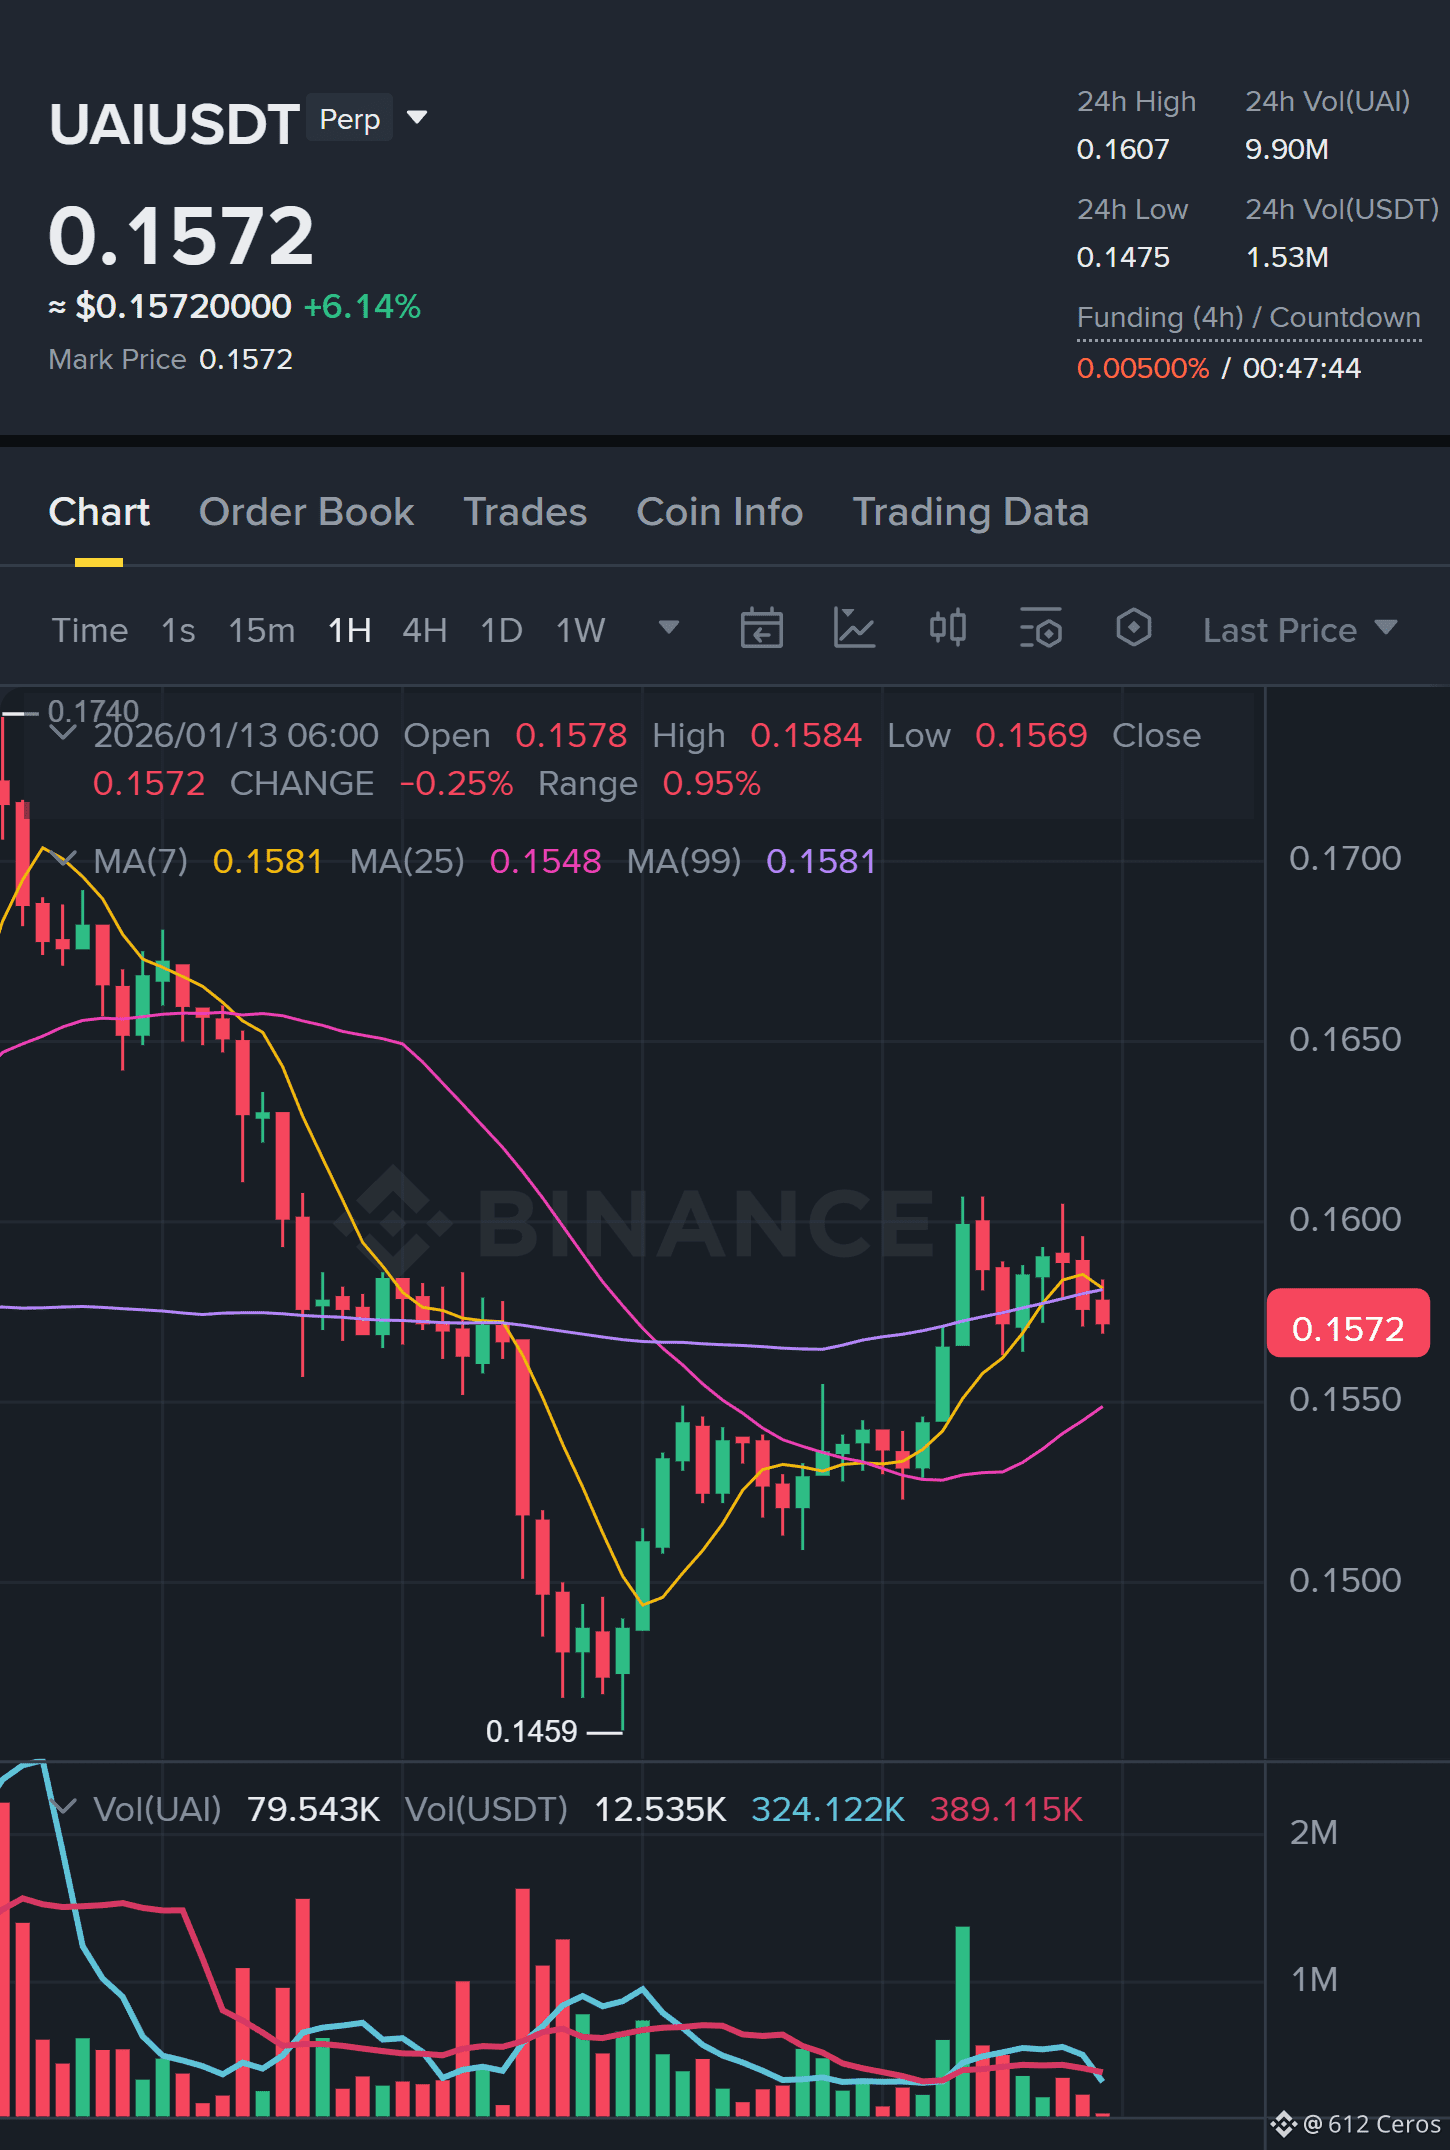
Task: Switch to the Order Book tab
Action: (306, 512)
